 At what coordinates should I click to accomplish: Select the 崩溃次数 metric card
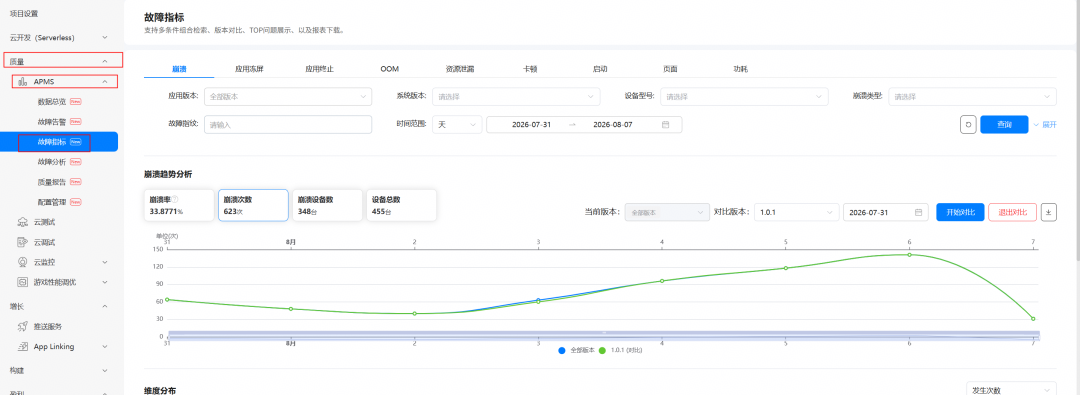[x=253, y=205]
